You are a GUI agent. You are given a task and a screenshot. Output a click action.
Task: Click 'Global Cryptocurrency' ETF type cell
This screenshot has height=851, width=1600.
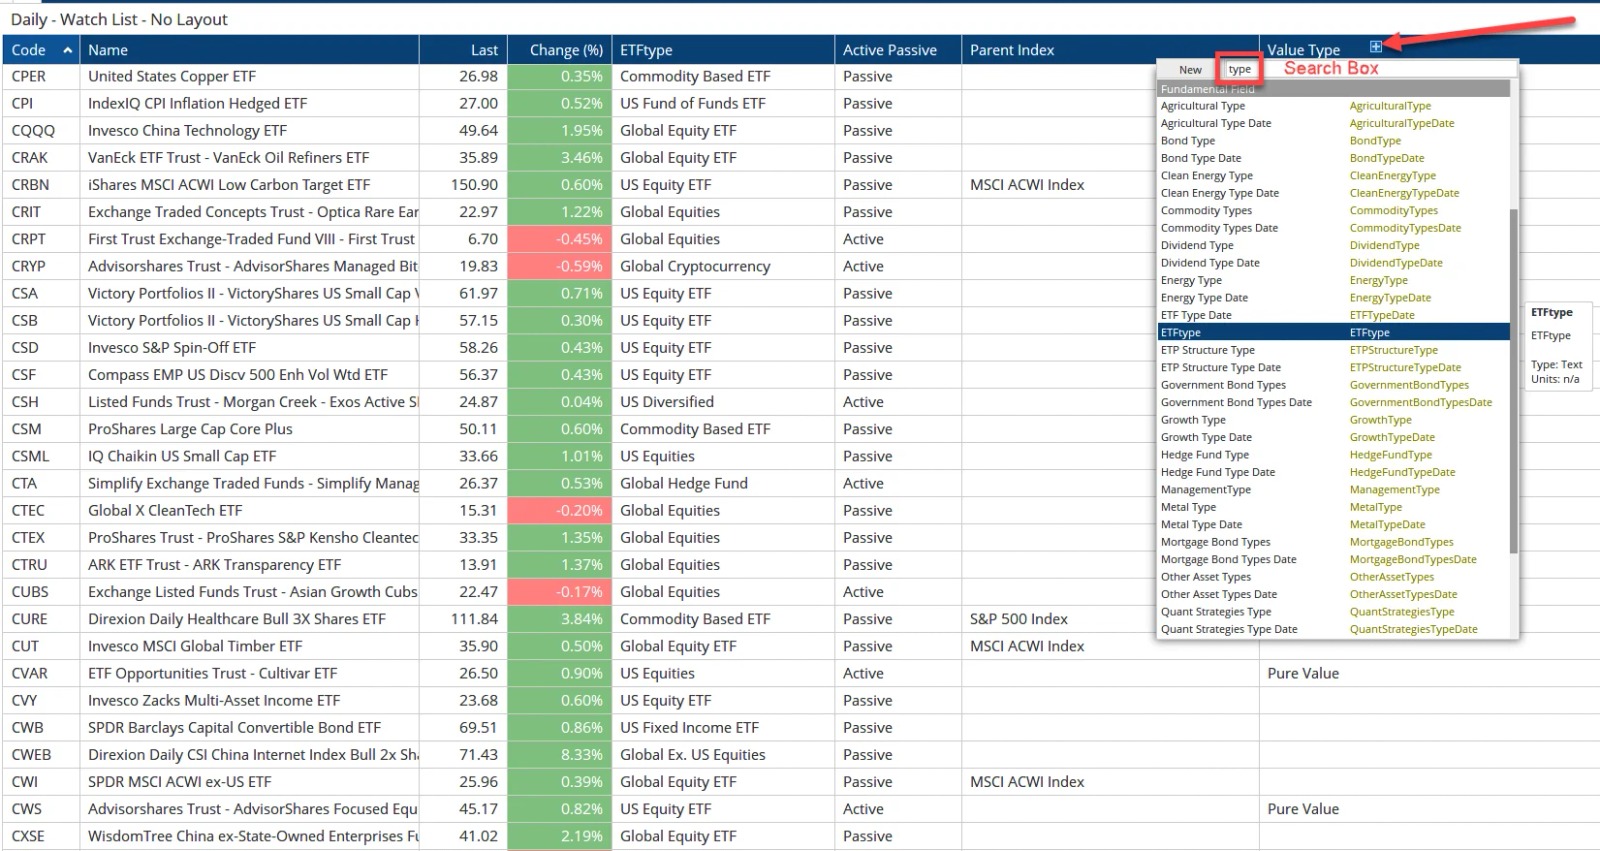tap(723, 266)
